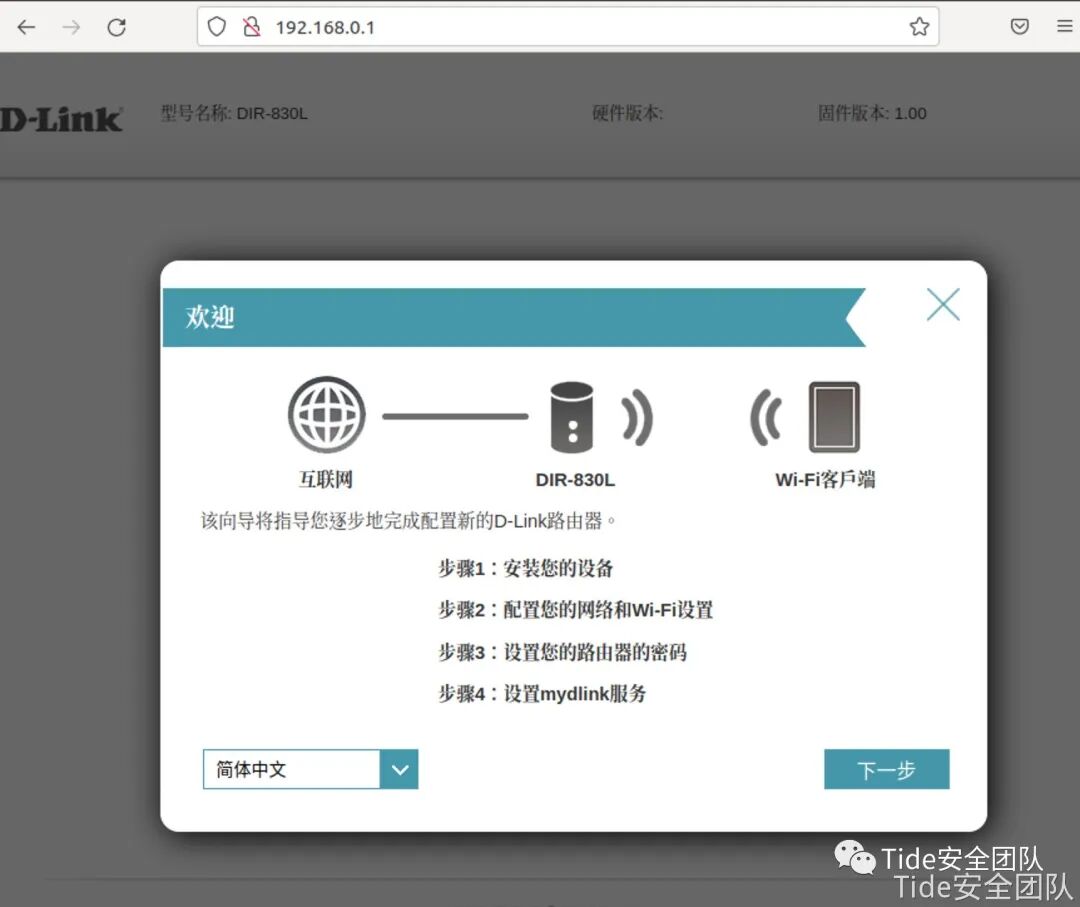Click the 步骤4 mydlink service text
This screenshot has width=1080, height=907.
(x=542, y=694)
